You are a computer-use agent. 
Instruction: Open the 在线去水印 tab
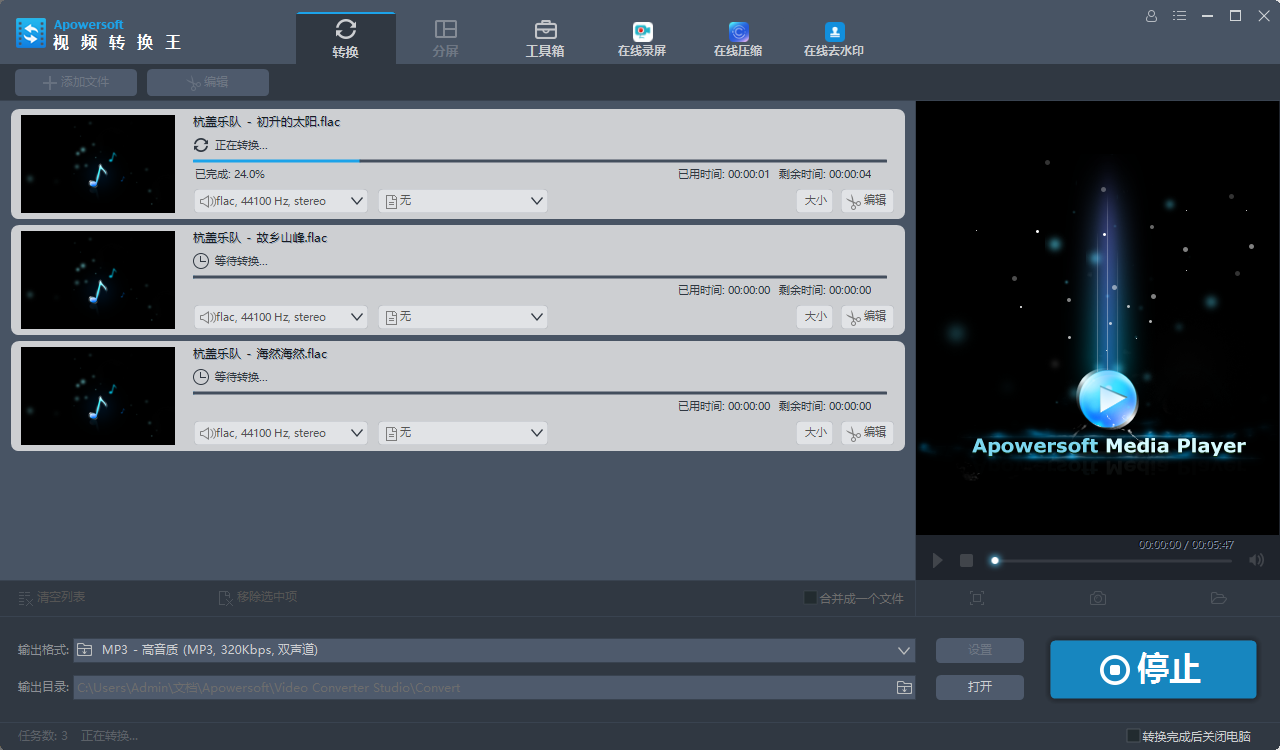(834, 38)
